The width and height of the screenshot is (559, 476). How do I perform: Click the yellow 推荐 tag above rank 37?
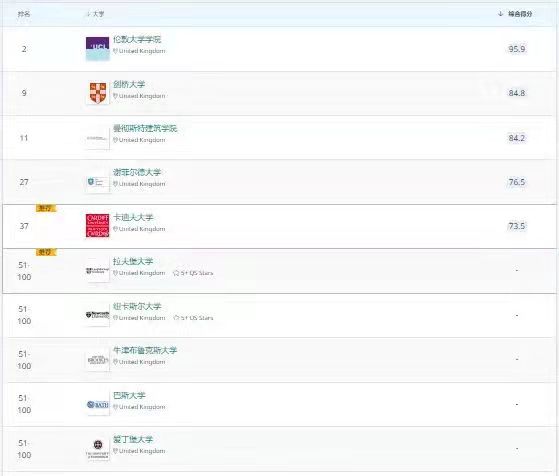pos(46,208)
